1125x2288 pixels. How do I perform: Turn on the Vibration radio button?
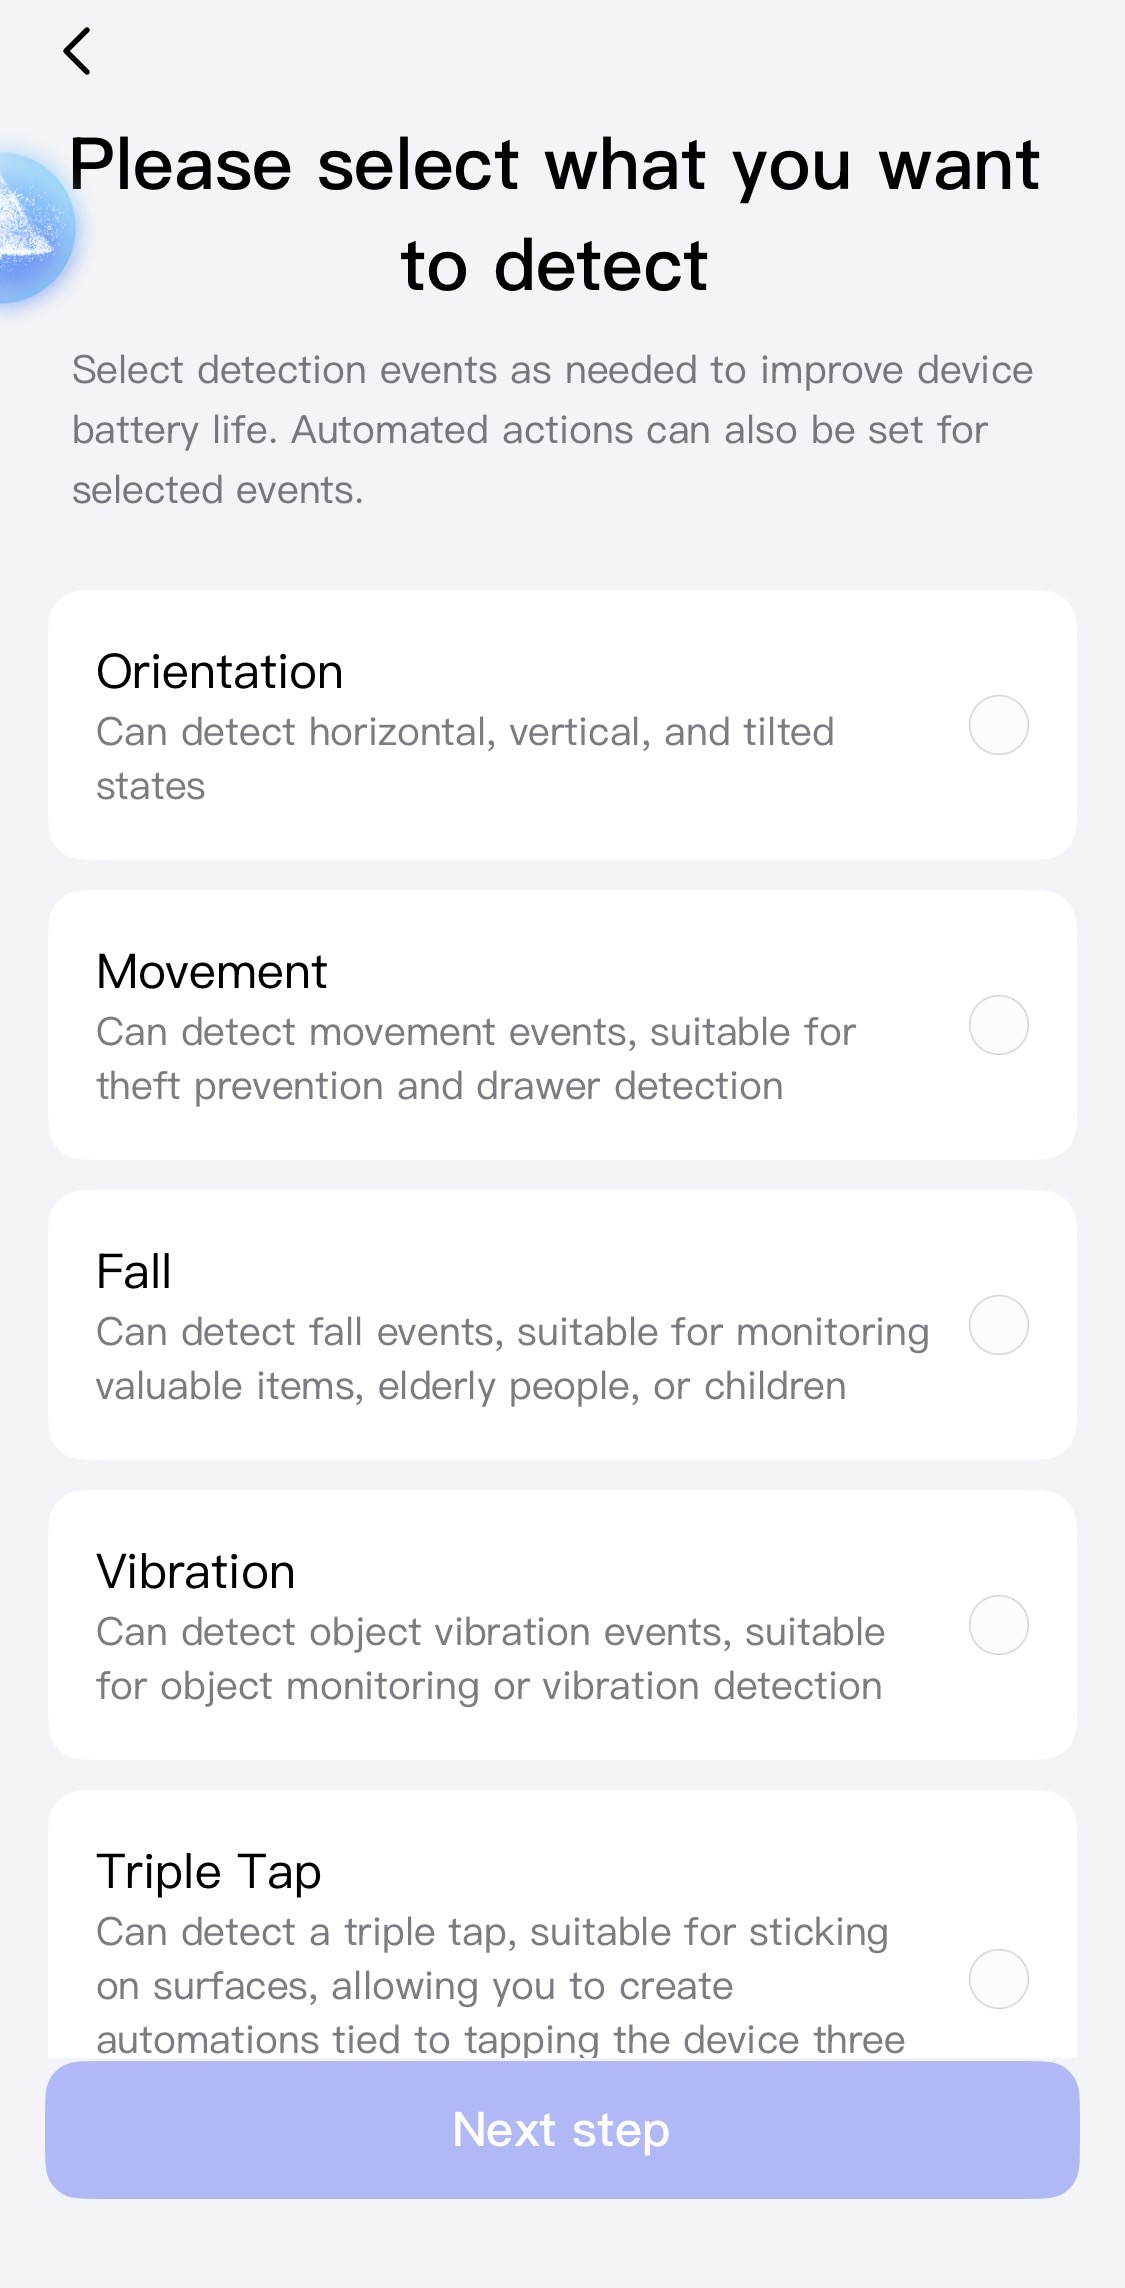coord(998,1625)
